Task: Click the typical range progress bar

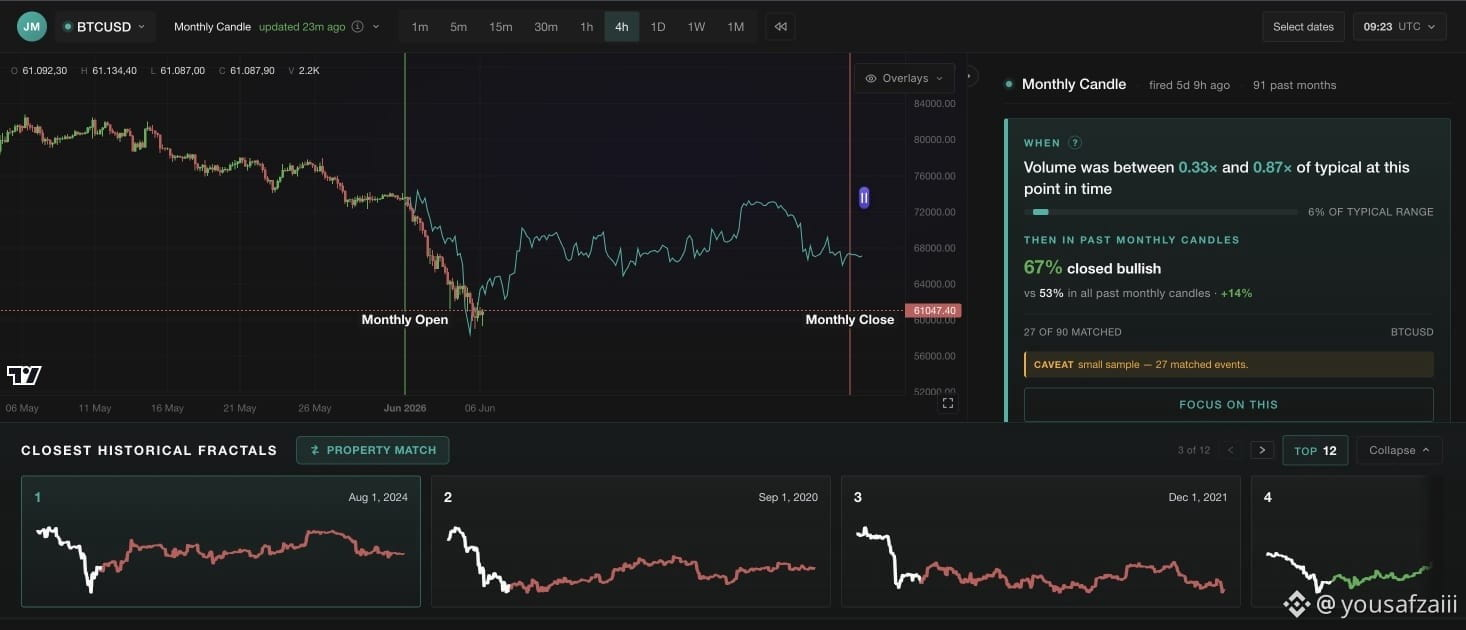Action: [1161, 212]
